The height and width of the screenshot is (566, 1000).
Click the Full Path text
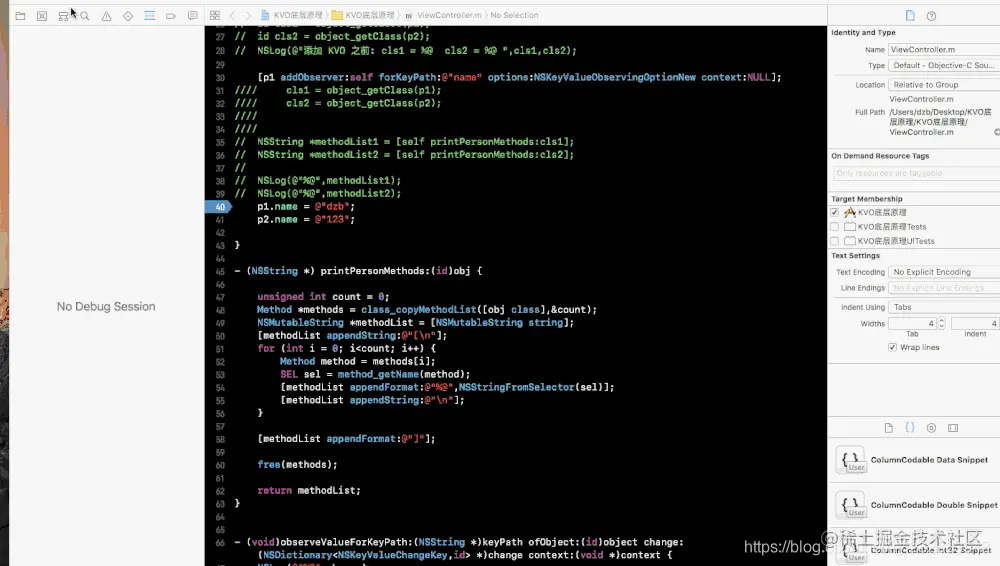click(941, 122)
